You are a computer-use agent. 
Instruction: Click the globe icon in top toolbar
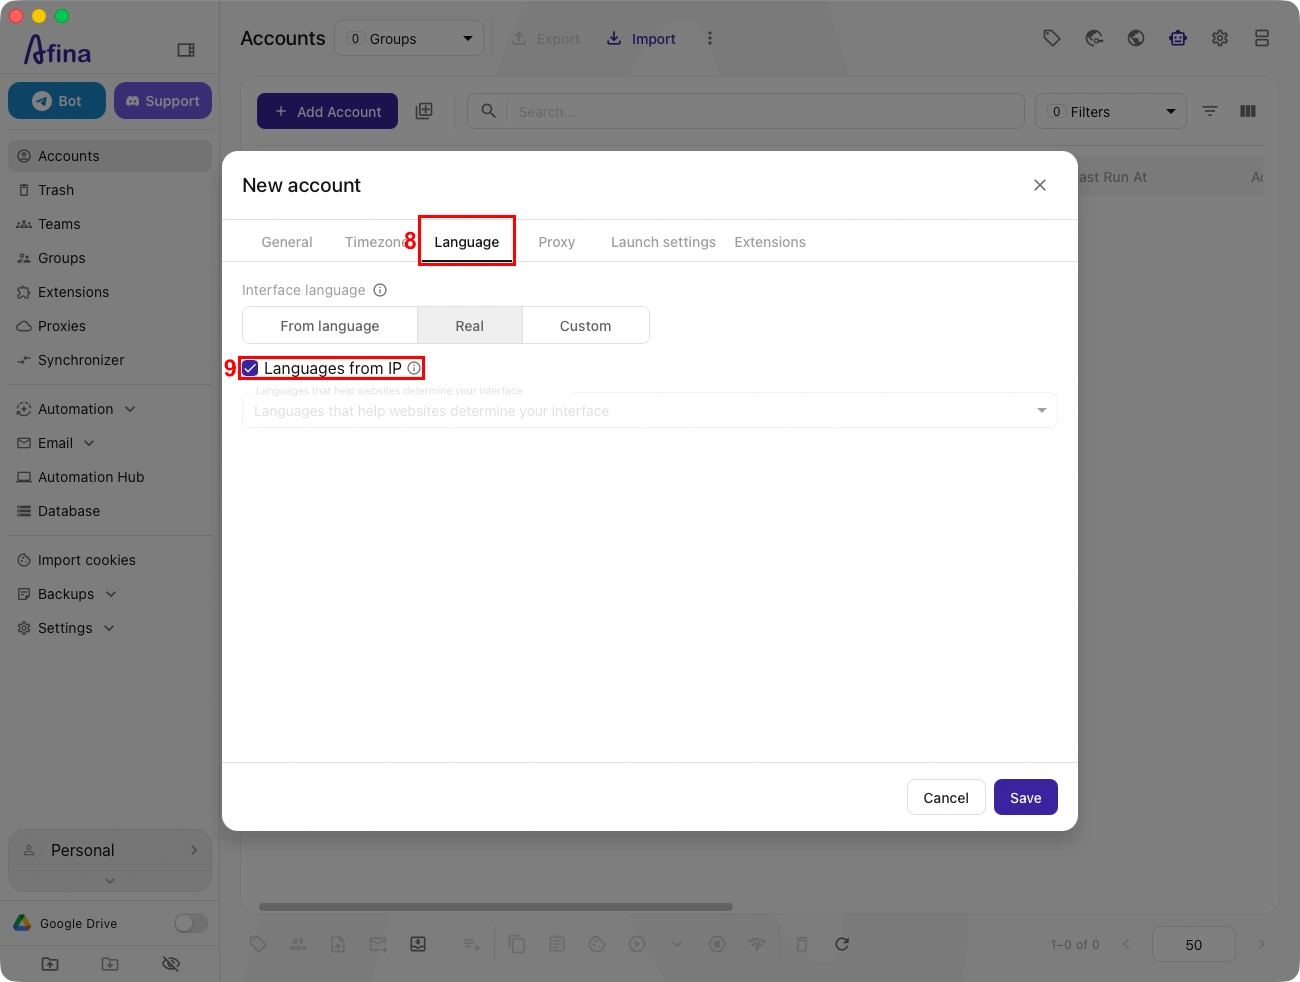(x=1136, y=38)
